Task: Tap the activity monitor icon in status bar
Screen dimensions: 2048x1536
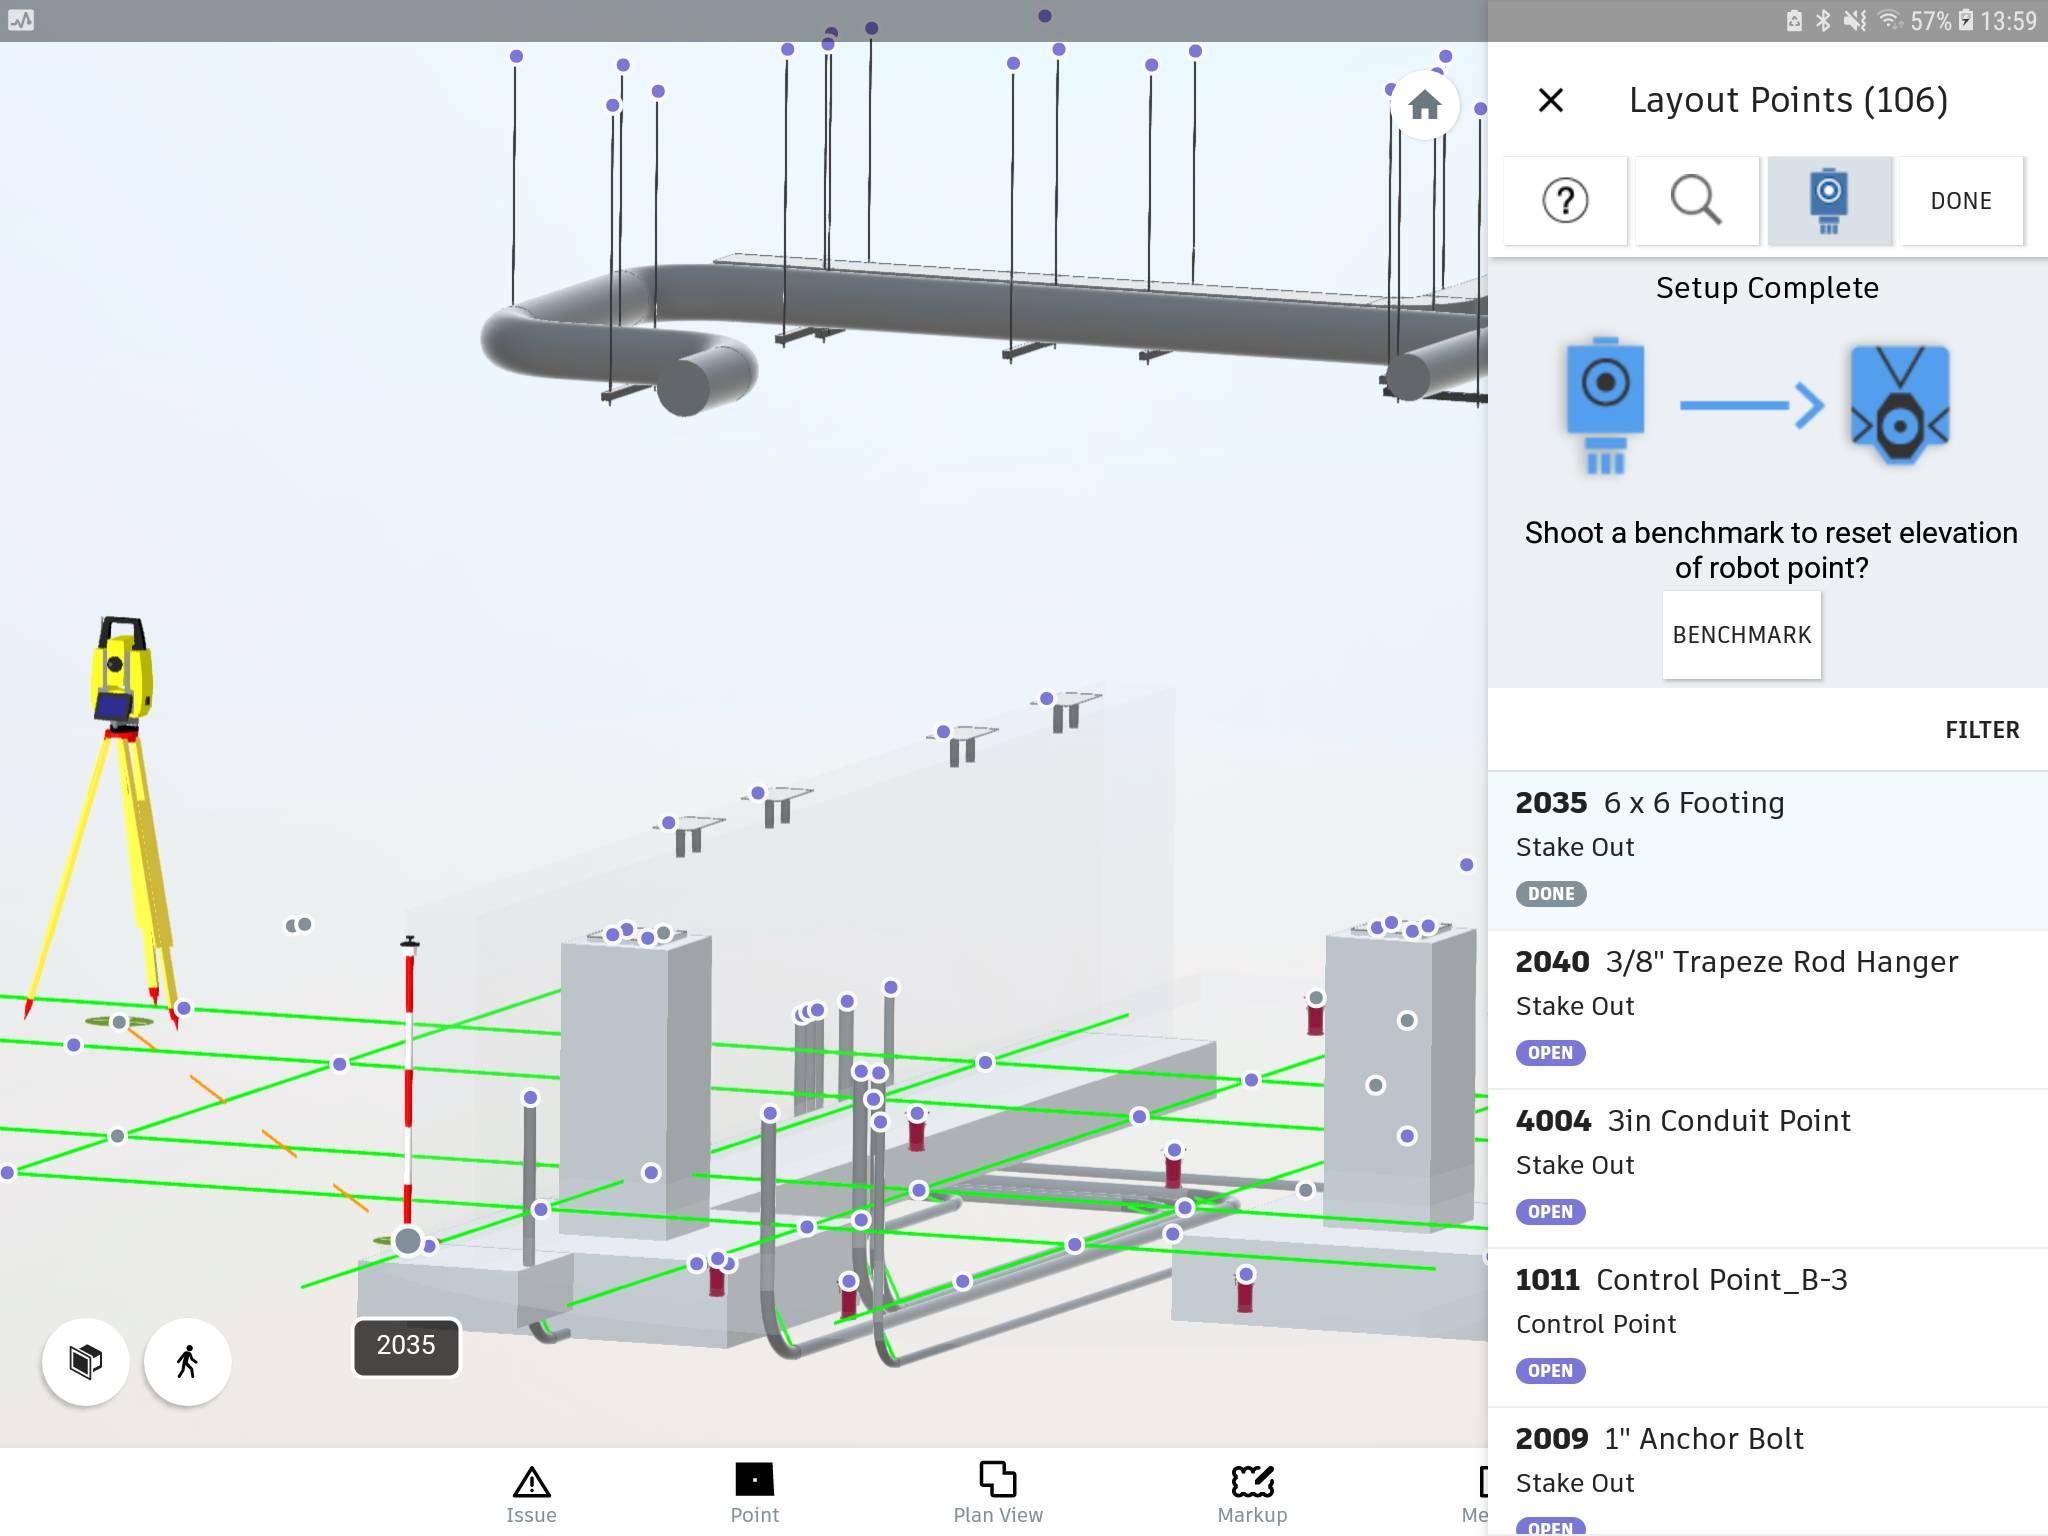Action: (x=21, y=20)
